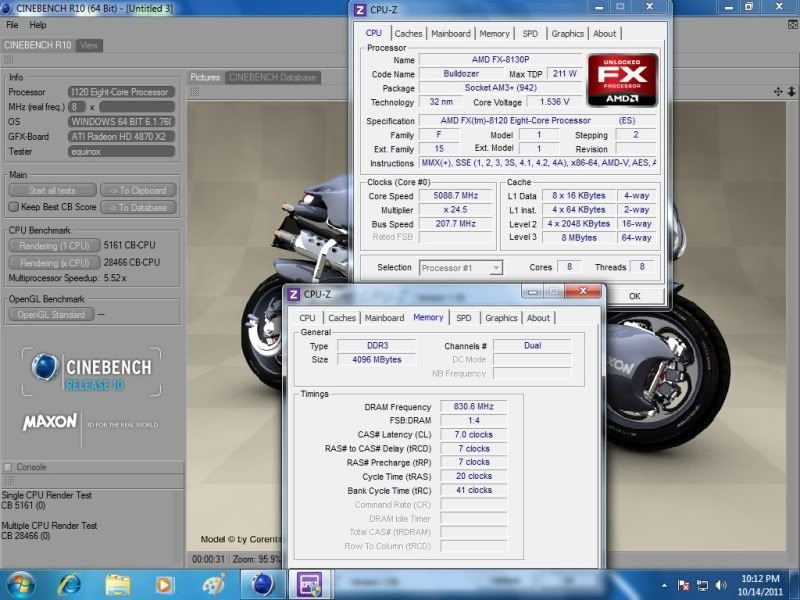Run Rendering (x CPU) benchmark
Viewport: 800px width, 600px height.
[x=54, y=263]
